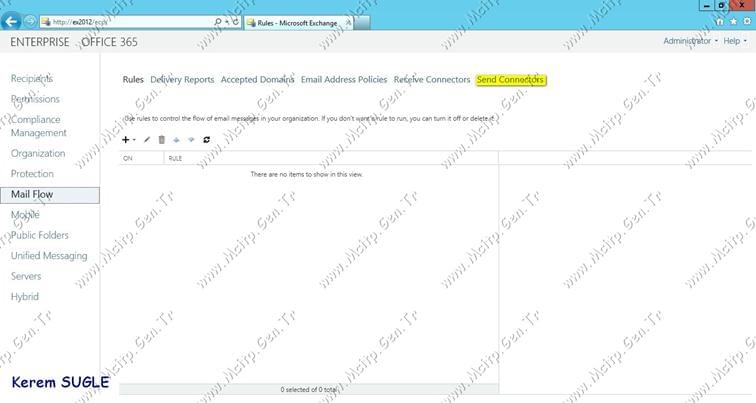Open Servers in the sidebar
The image size is (756, 403).
coord(26,277)
